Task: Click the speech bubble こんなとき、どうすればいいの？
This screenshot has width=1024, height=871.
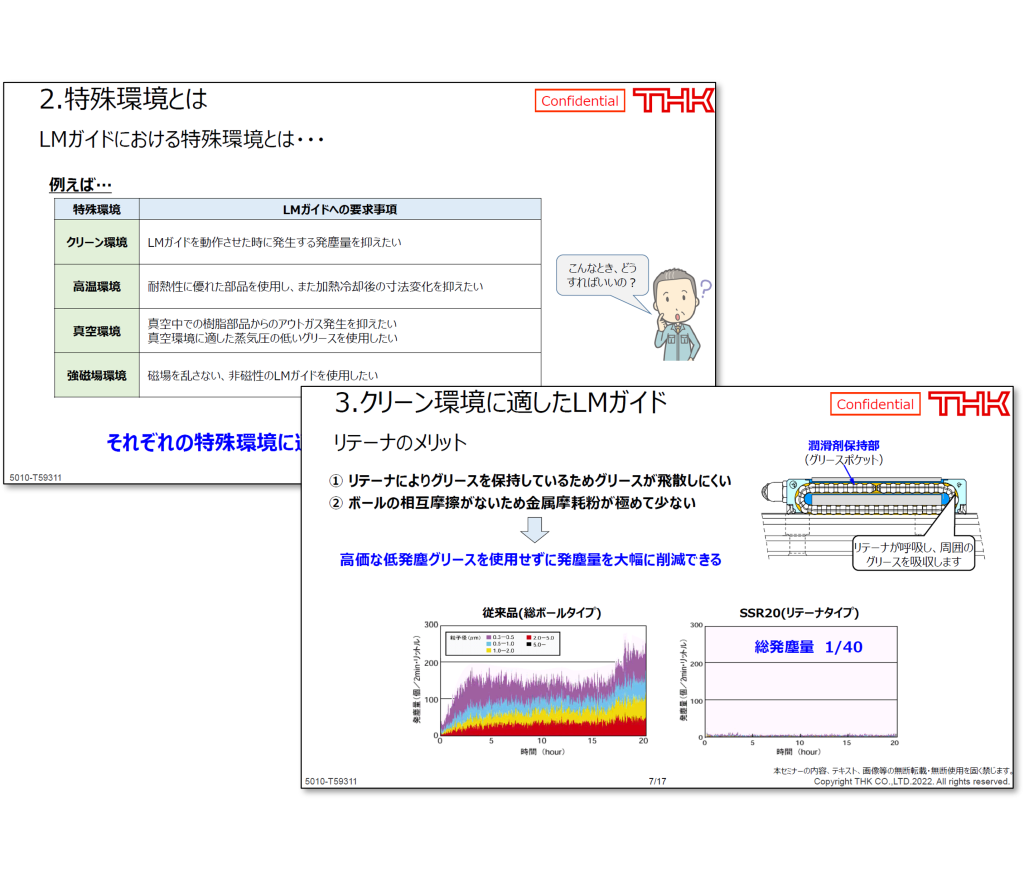Action: 602,276
